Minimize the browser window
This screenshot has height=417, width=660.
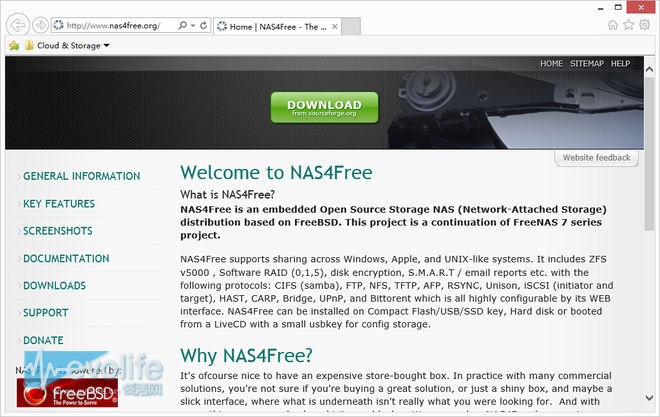point(601,8)
